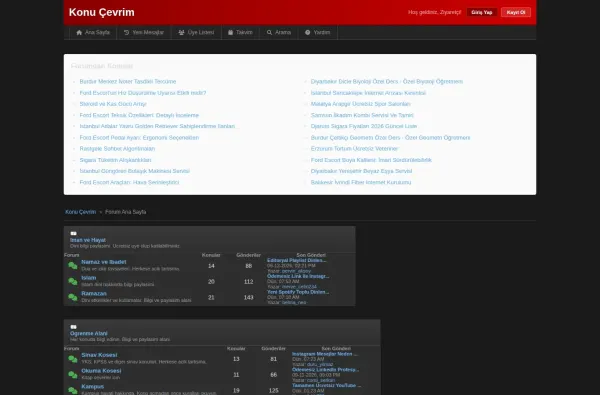Open the İman ve Hayat category

[x=88, y=240]
